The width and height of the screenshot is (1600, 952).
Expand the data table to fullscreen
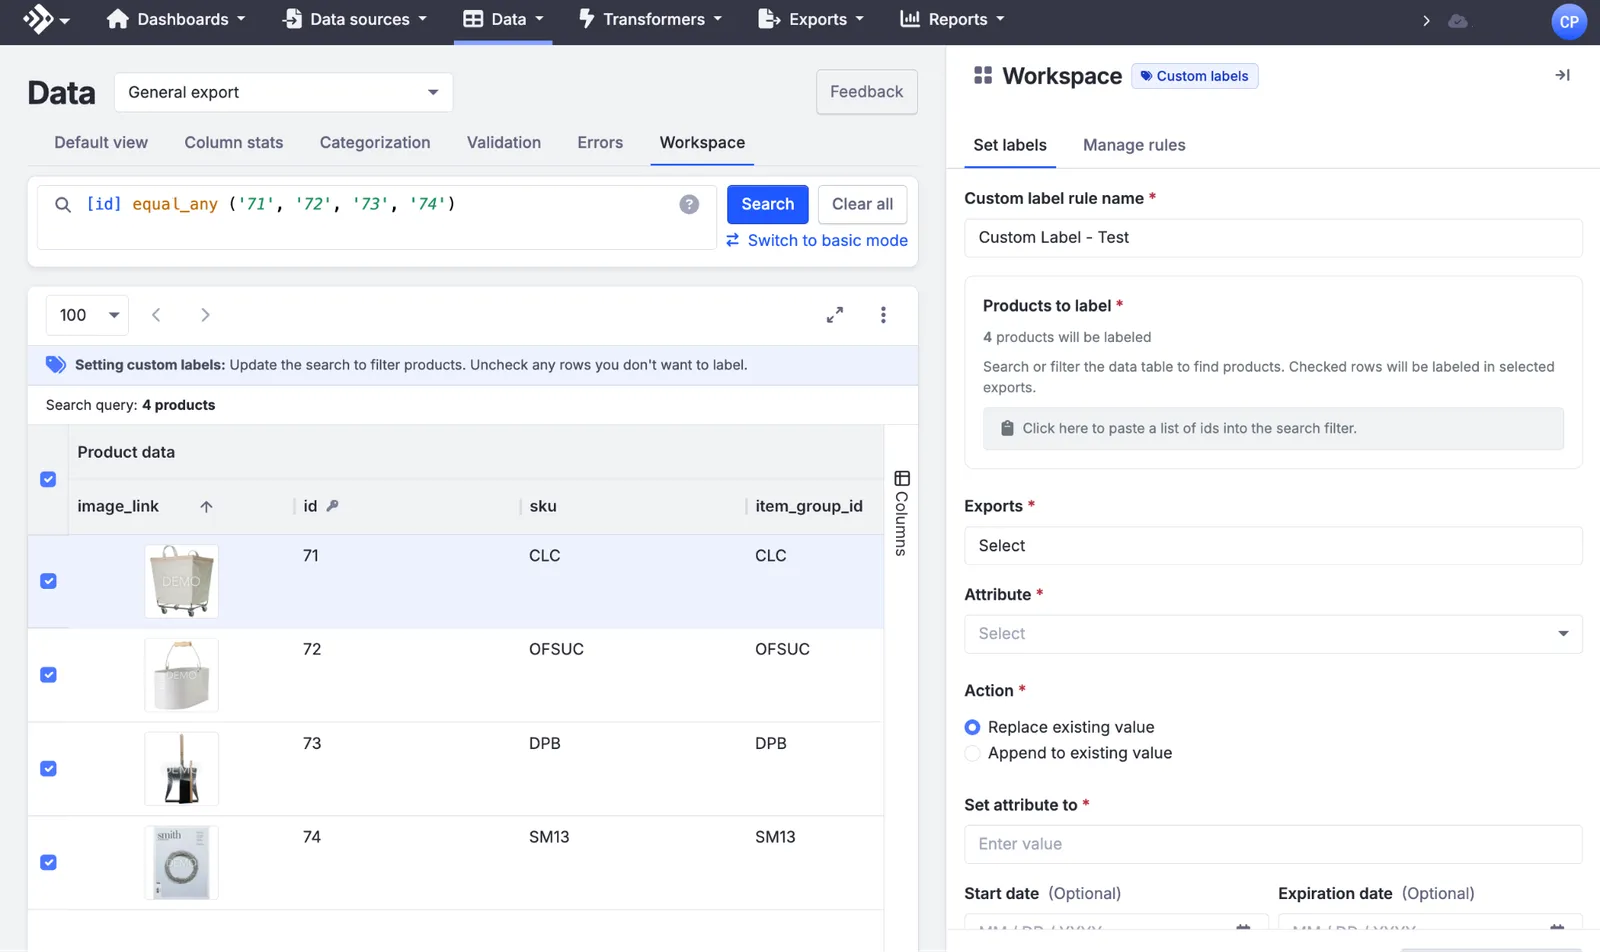coord(835,315)
